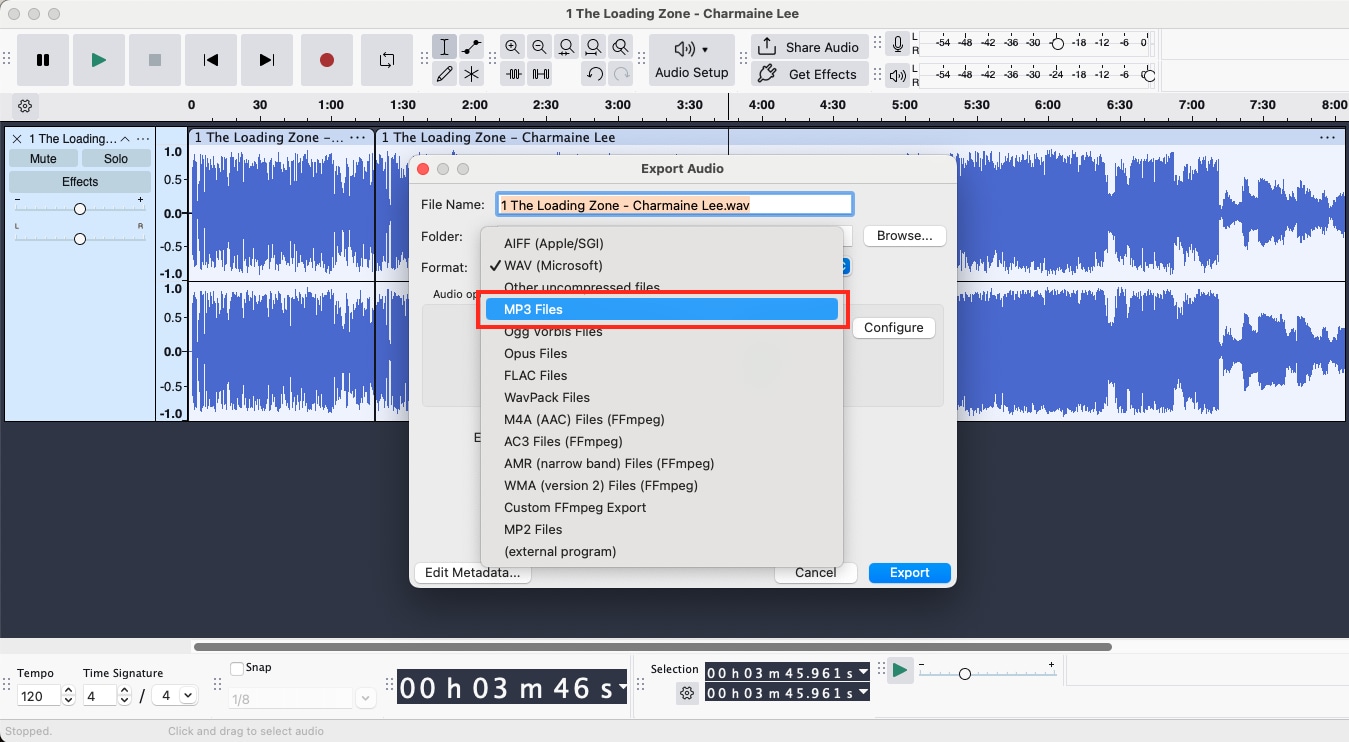
Task: Click the Zoom In icon
Action: [513, 47]
